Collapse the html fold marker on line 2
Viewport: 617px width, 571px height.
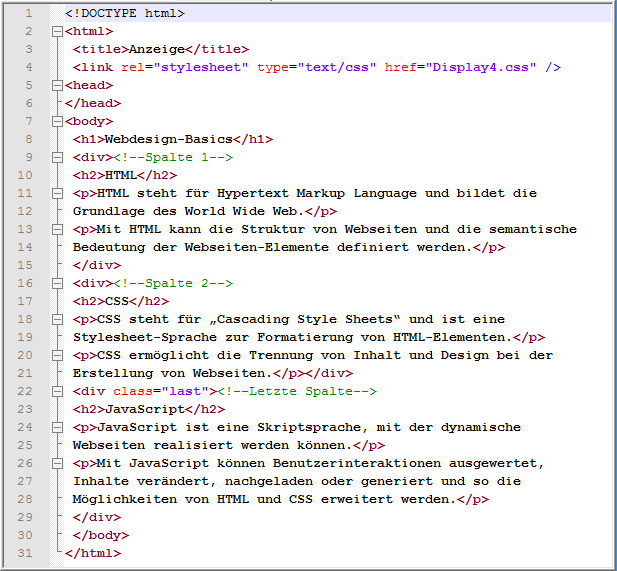coord(57,31)
